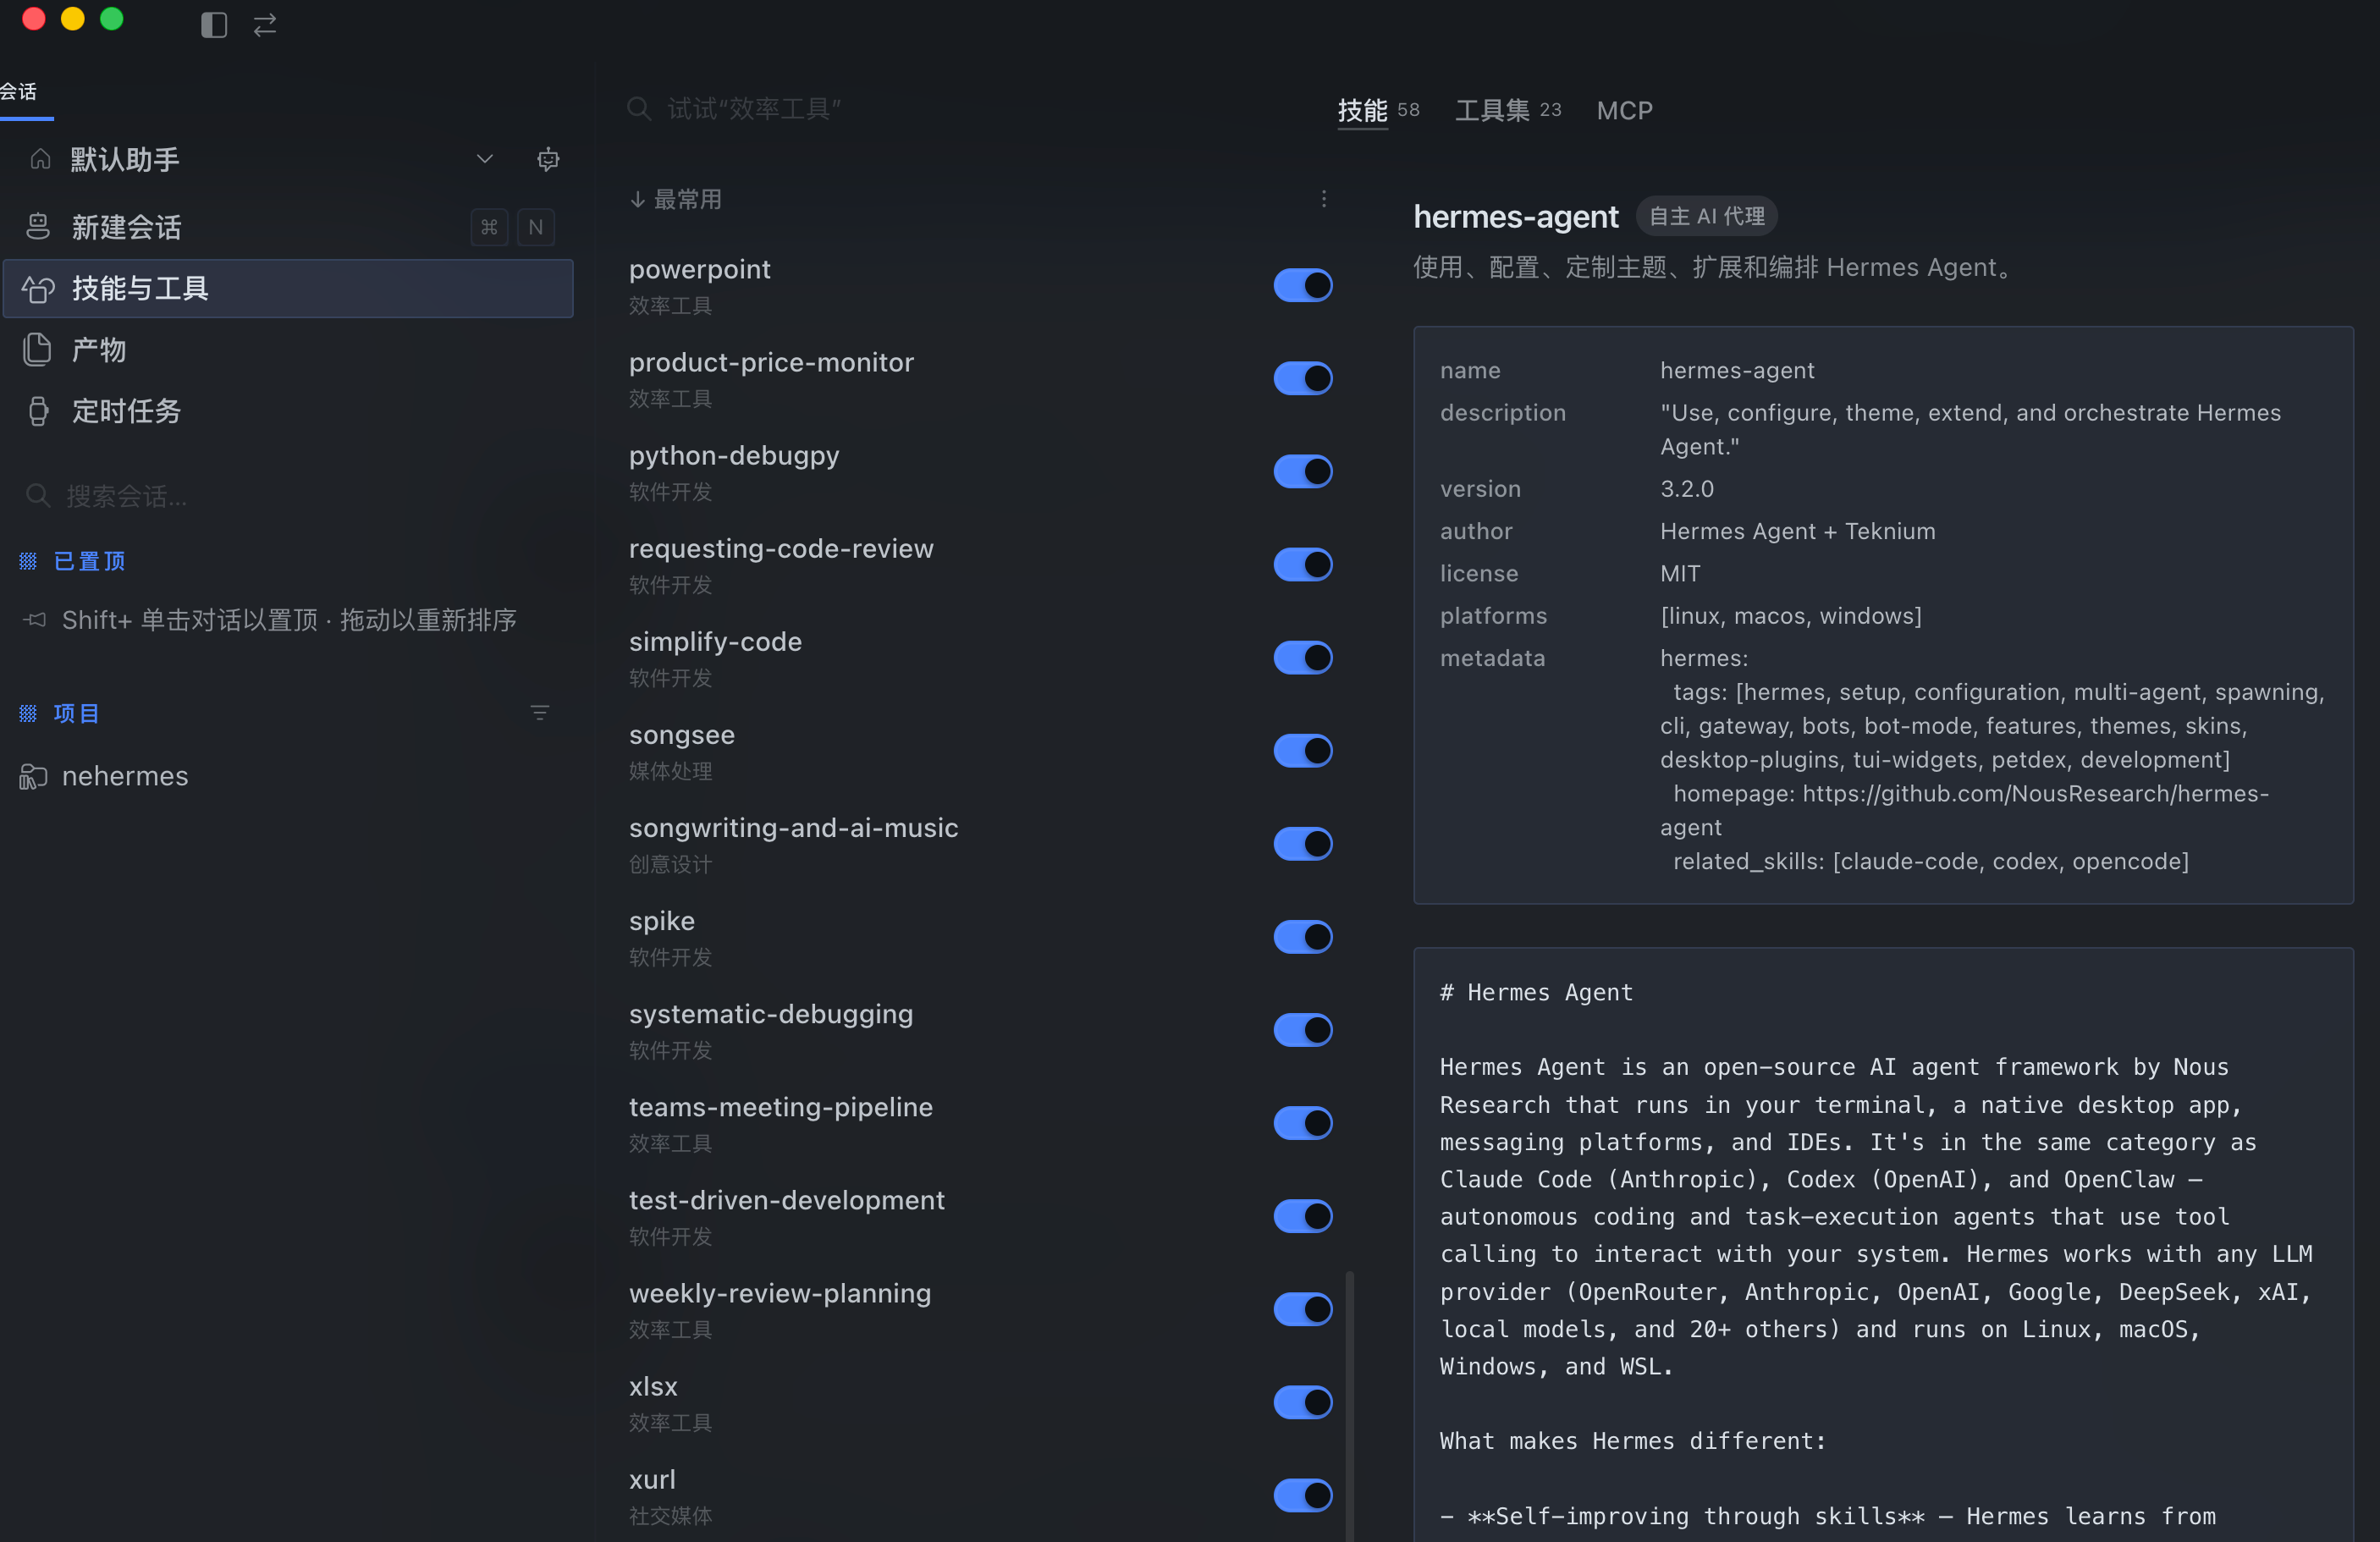Click the search magnifier icon in skills search

639,109
